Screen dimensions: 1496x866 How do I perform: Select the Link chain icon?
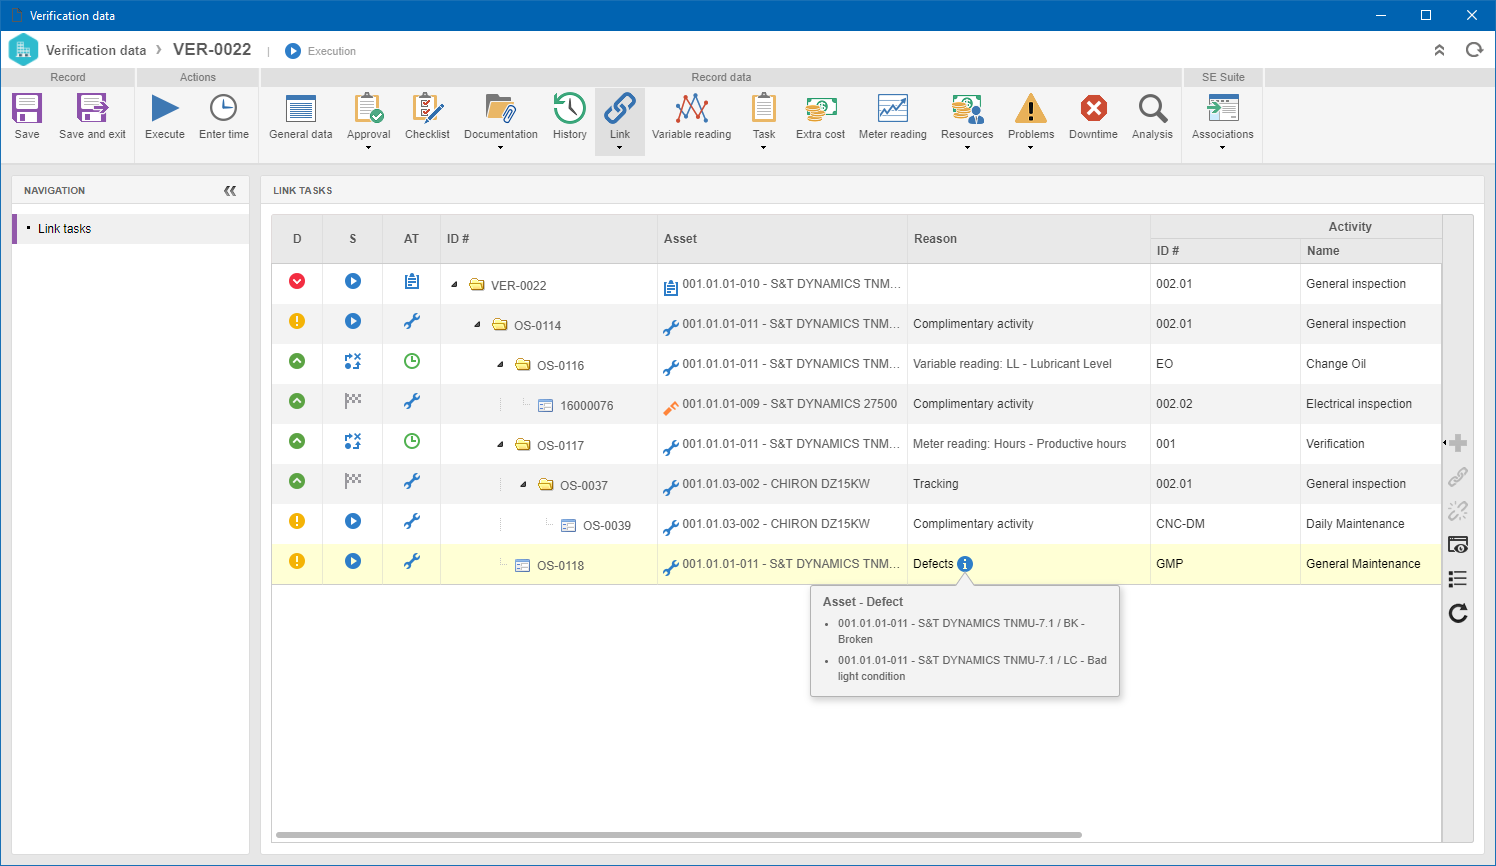(x=620, y=108)
